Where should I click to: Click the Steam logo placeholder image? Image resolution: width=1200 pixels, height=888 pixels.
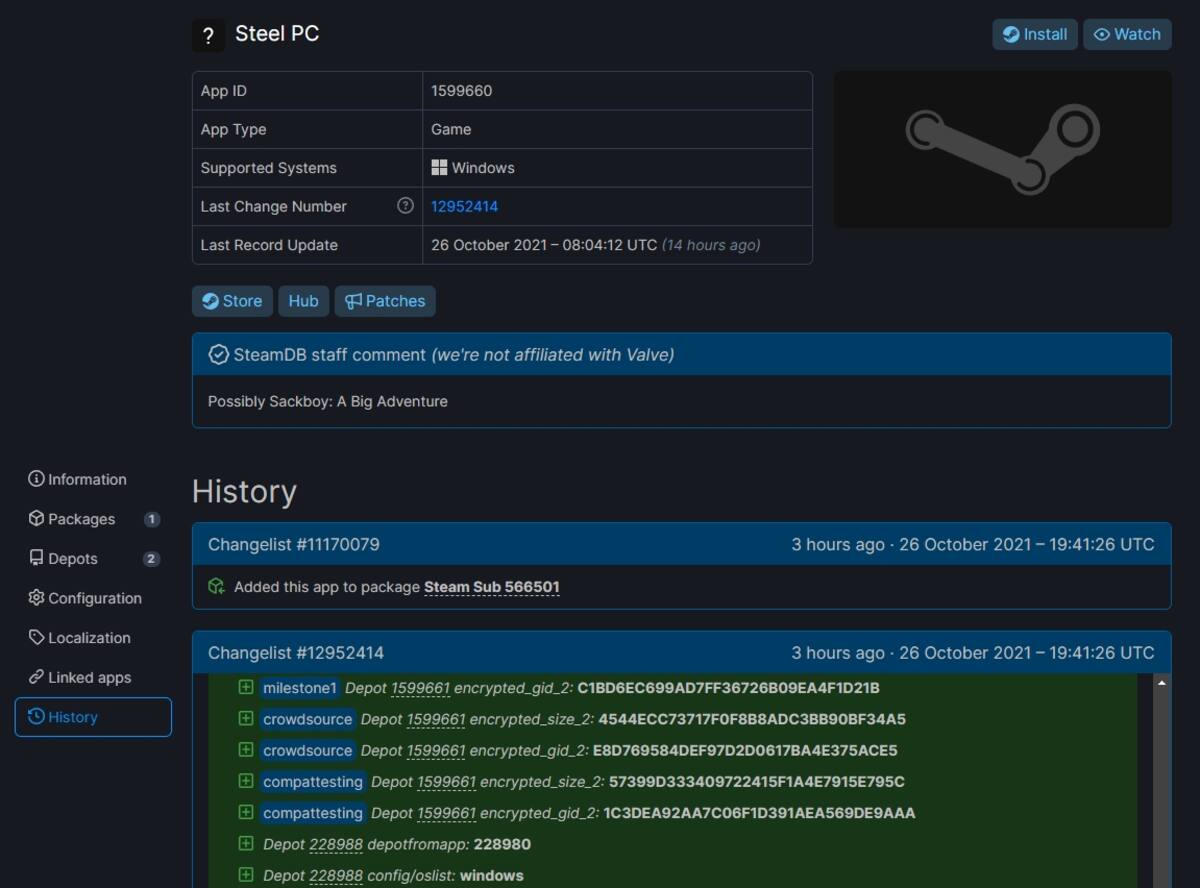click(1002, 149)
